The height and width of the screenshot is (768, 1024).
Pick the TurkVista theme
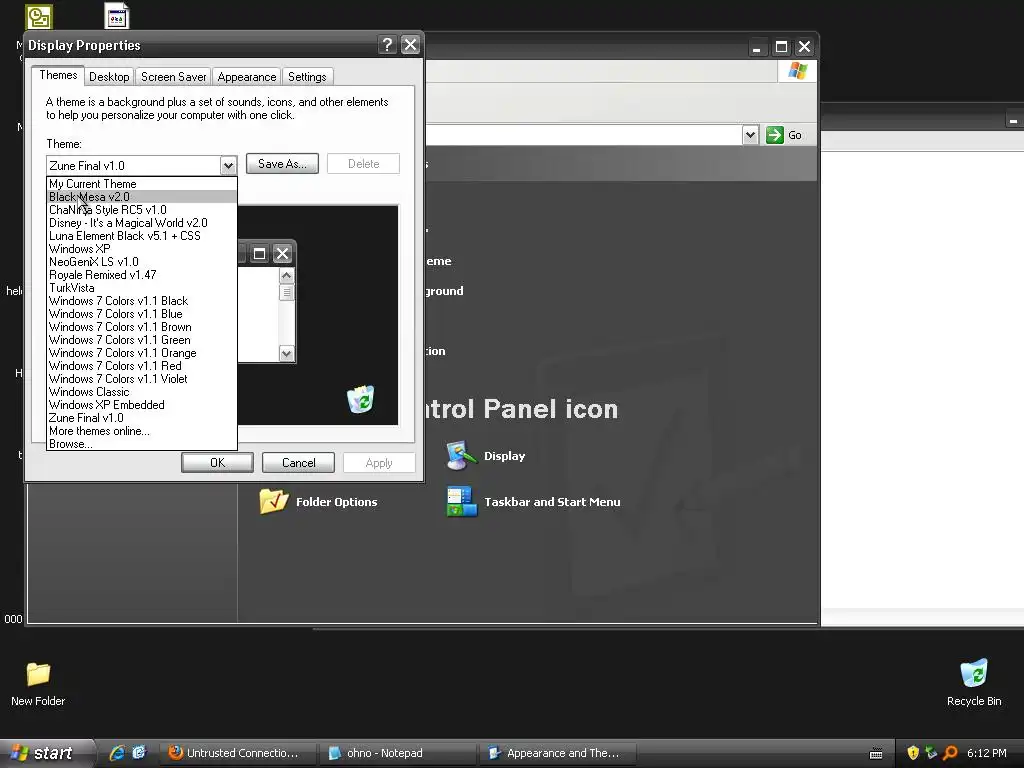click(x=142, y=288)
